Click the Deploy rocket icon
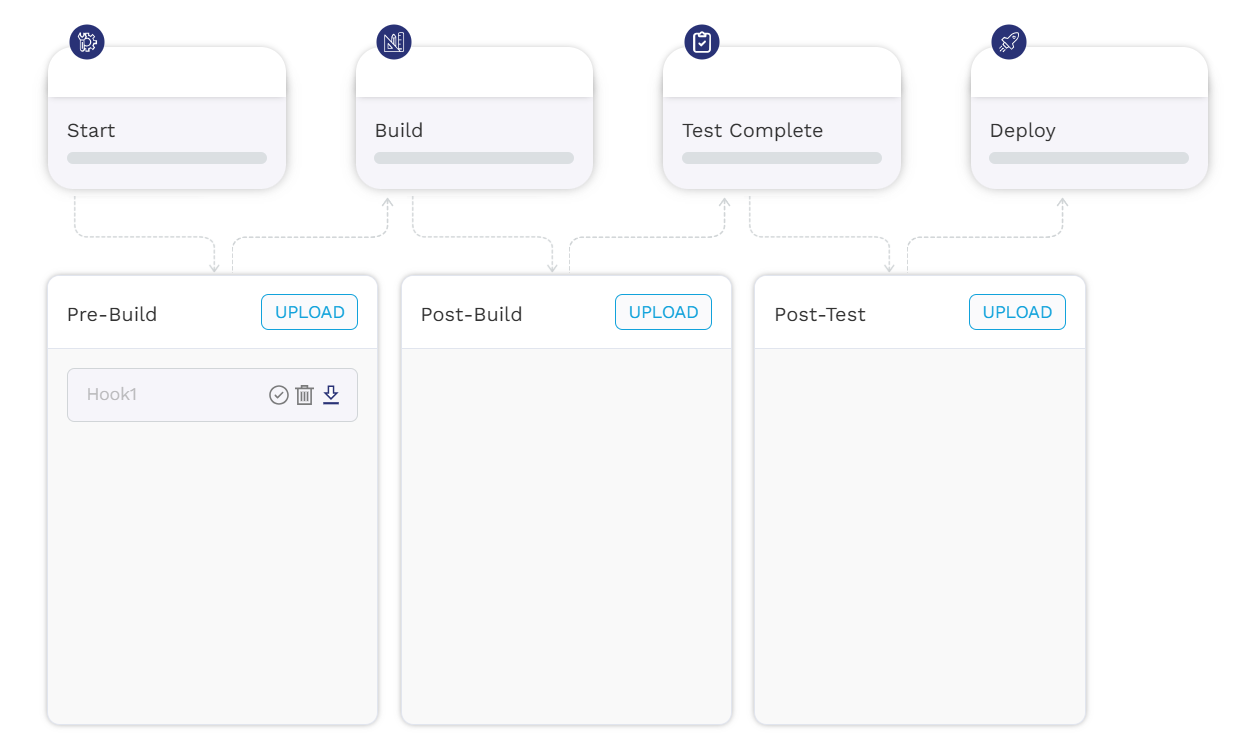 (1009, 42)
